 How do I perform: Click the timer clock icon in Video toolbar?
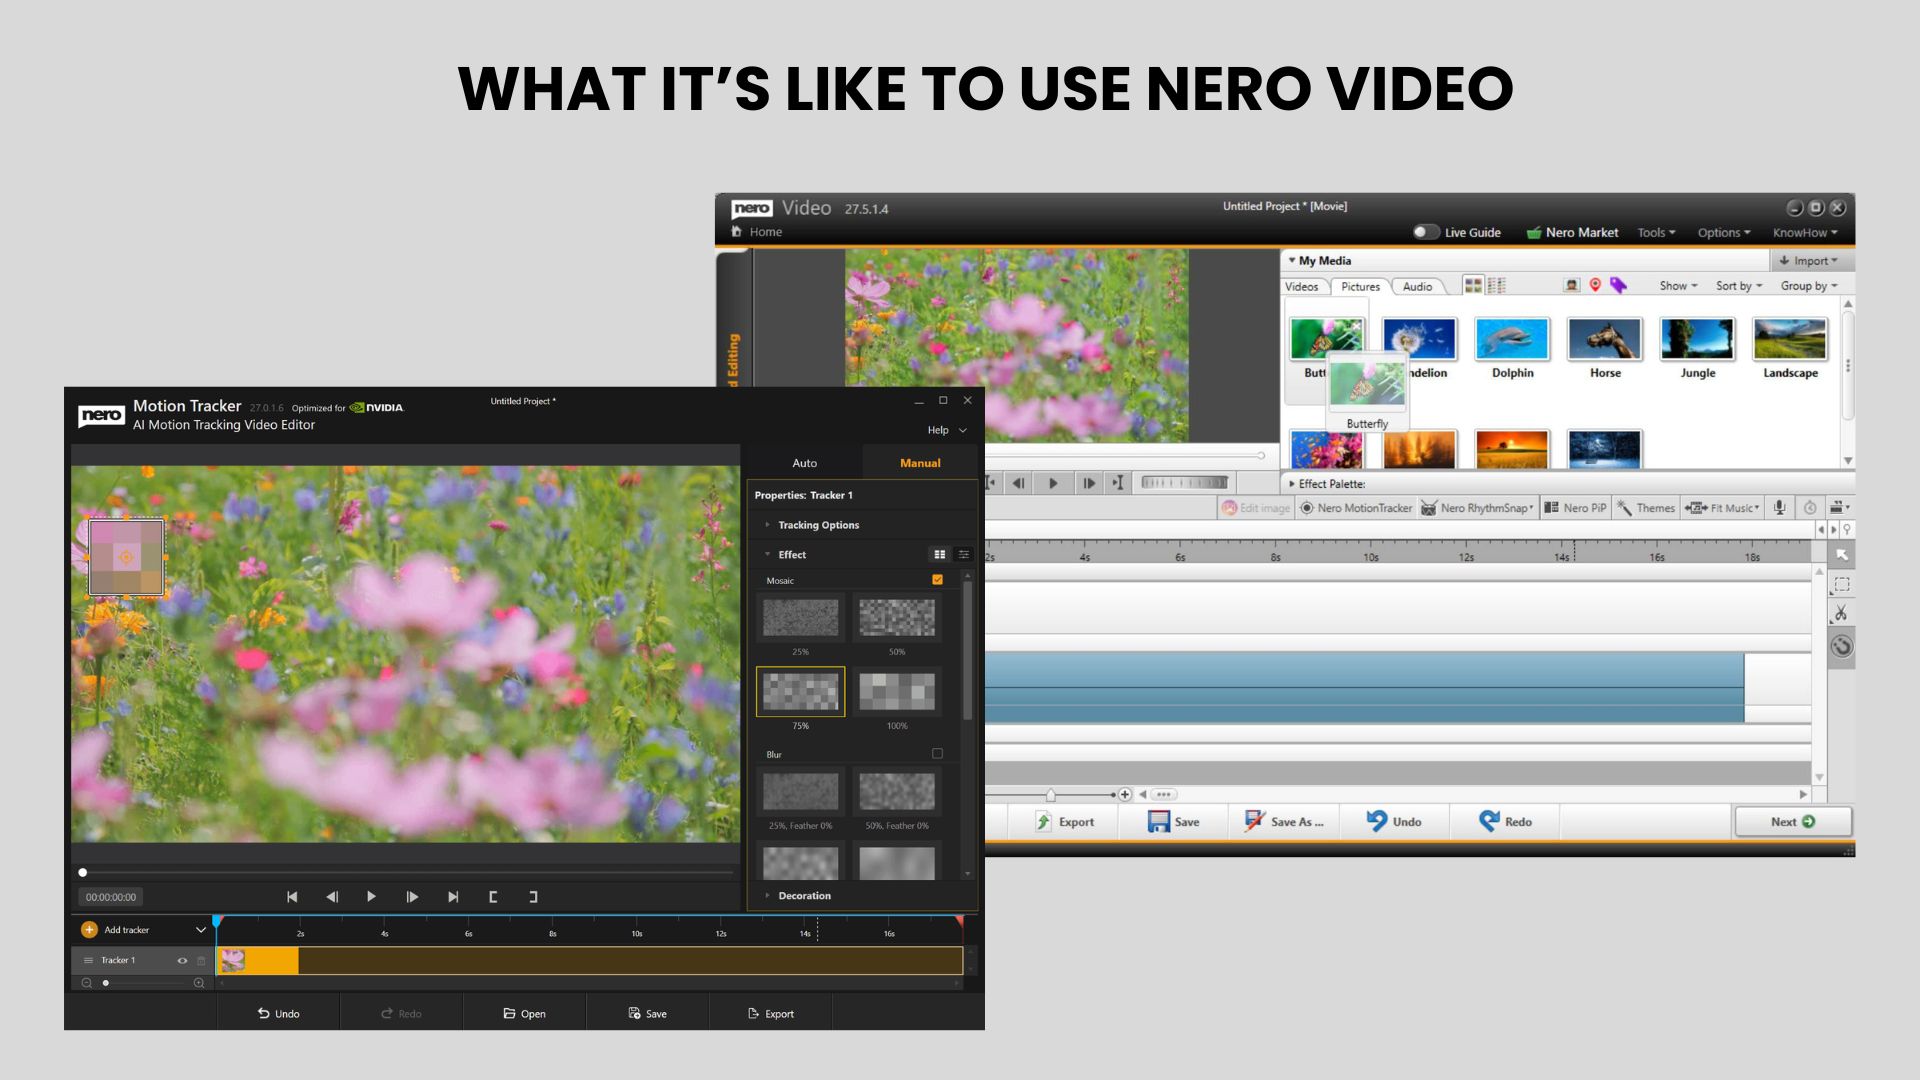pyautogui.click(x=1810, y=508)
